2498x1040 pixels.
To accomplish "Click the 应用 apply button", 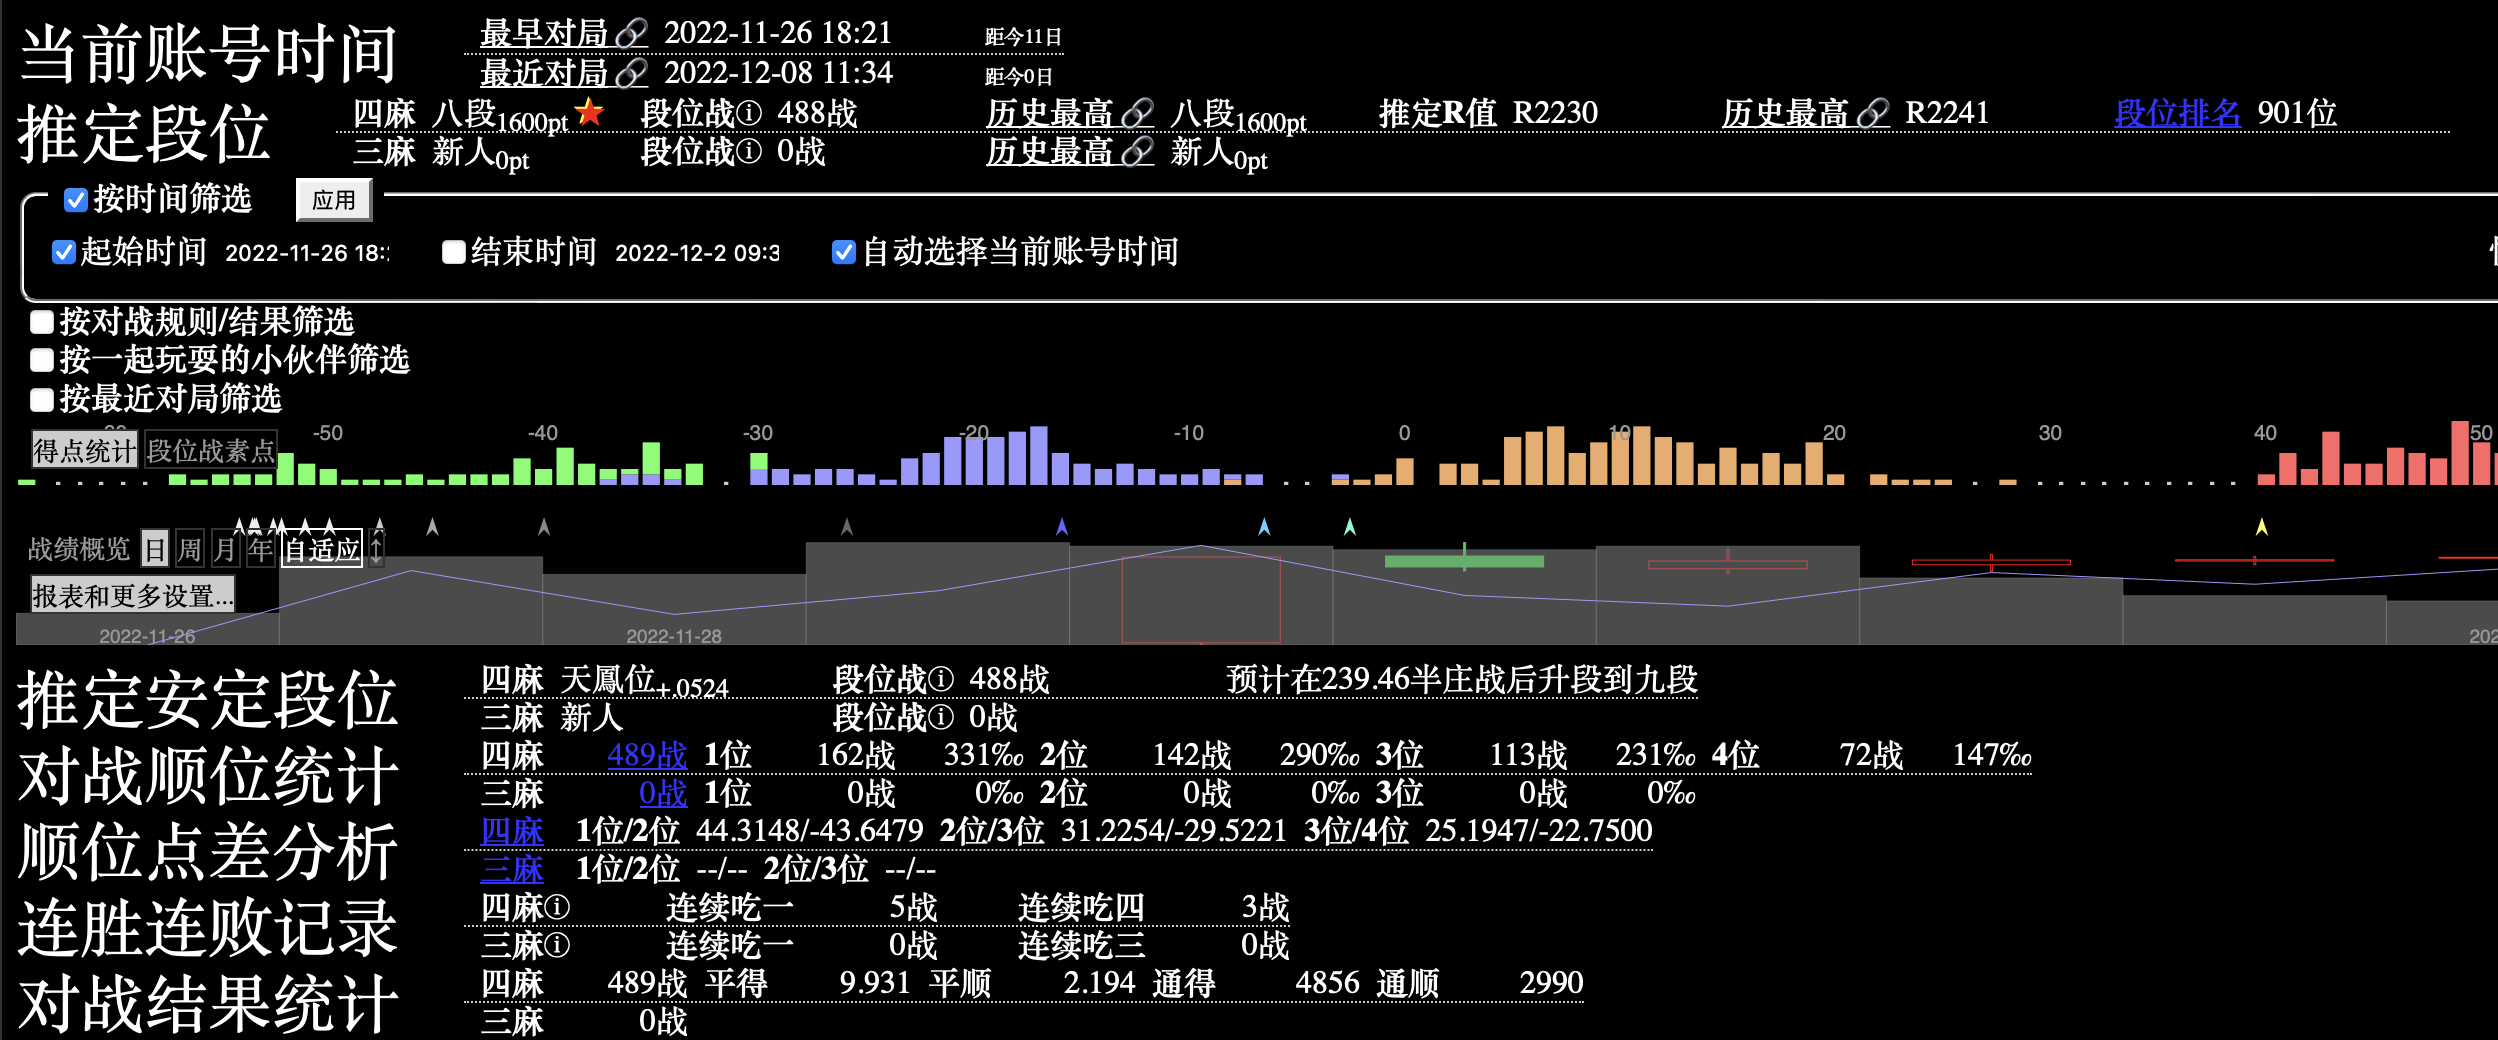I will click(x=334, y=200).
